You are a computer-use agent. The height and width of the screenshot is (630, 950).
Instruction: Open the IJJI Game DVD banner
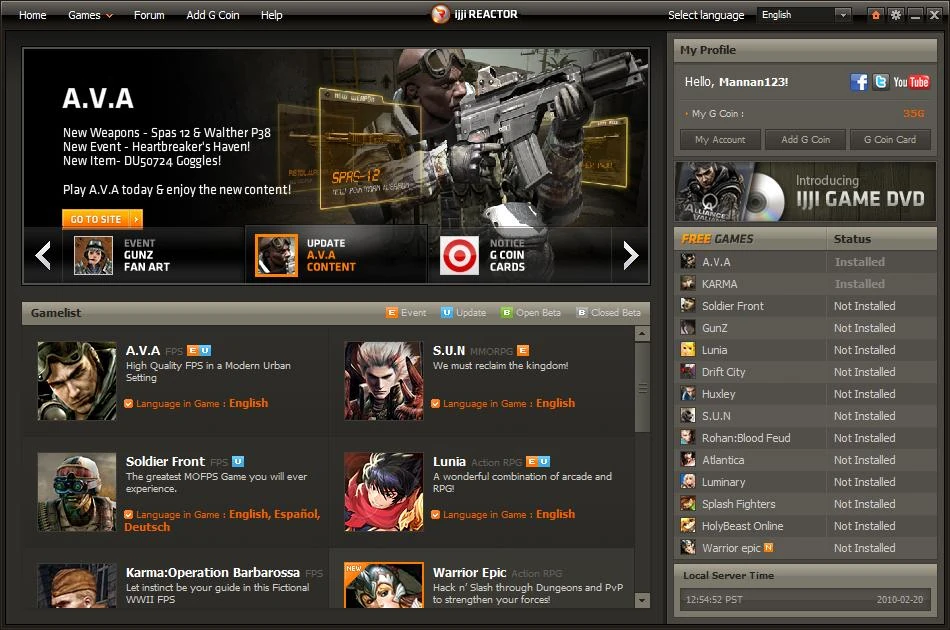(805, 191)
